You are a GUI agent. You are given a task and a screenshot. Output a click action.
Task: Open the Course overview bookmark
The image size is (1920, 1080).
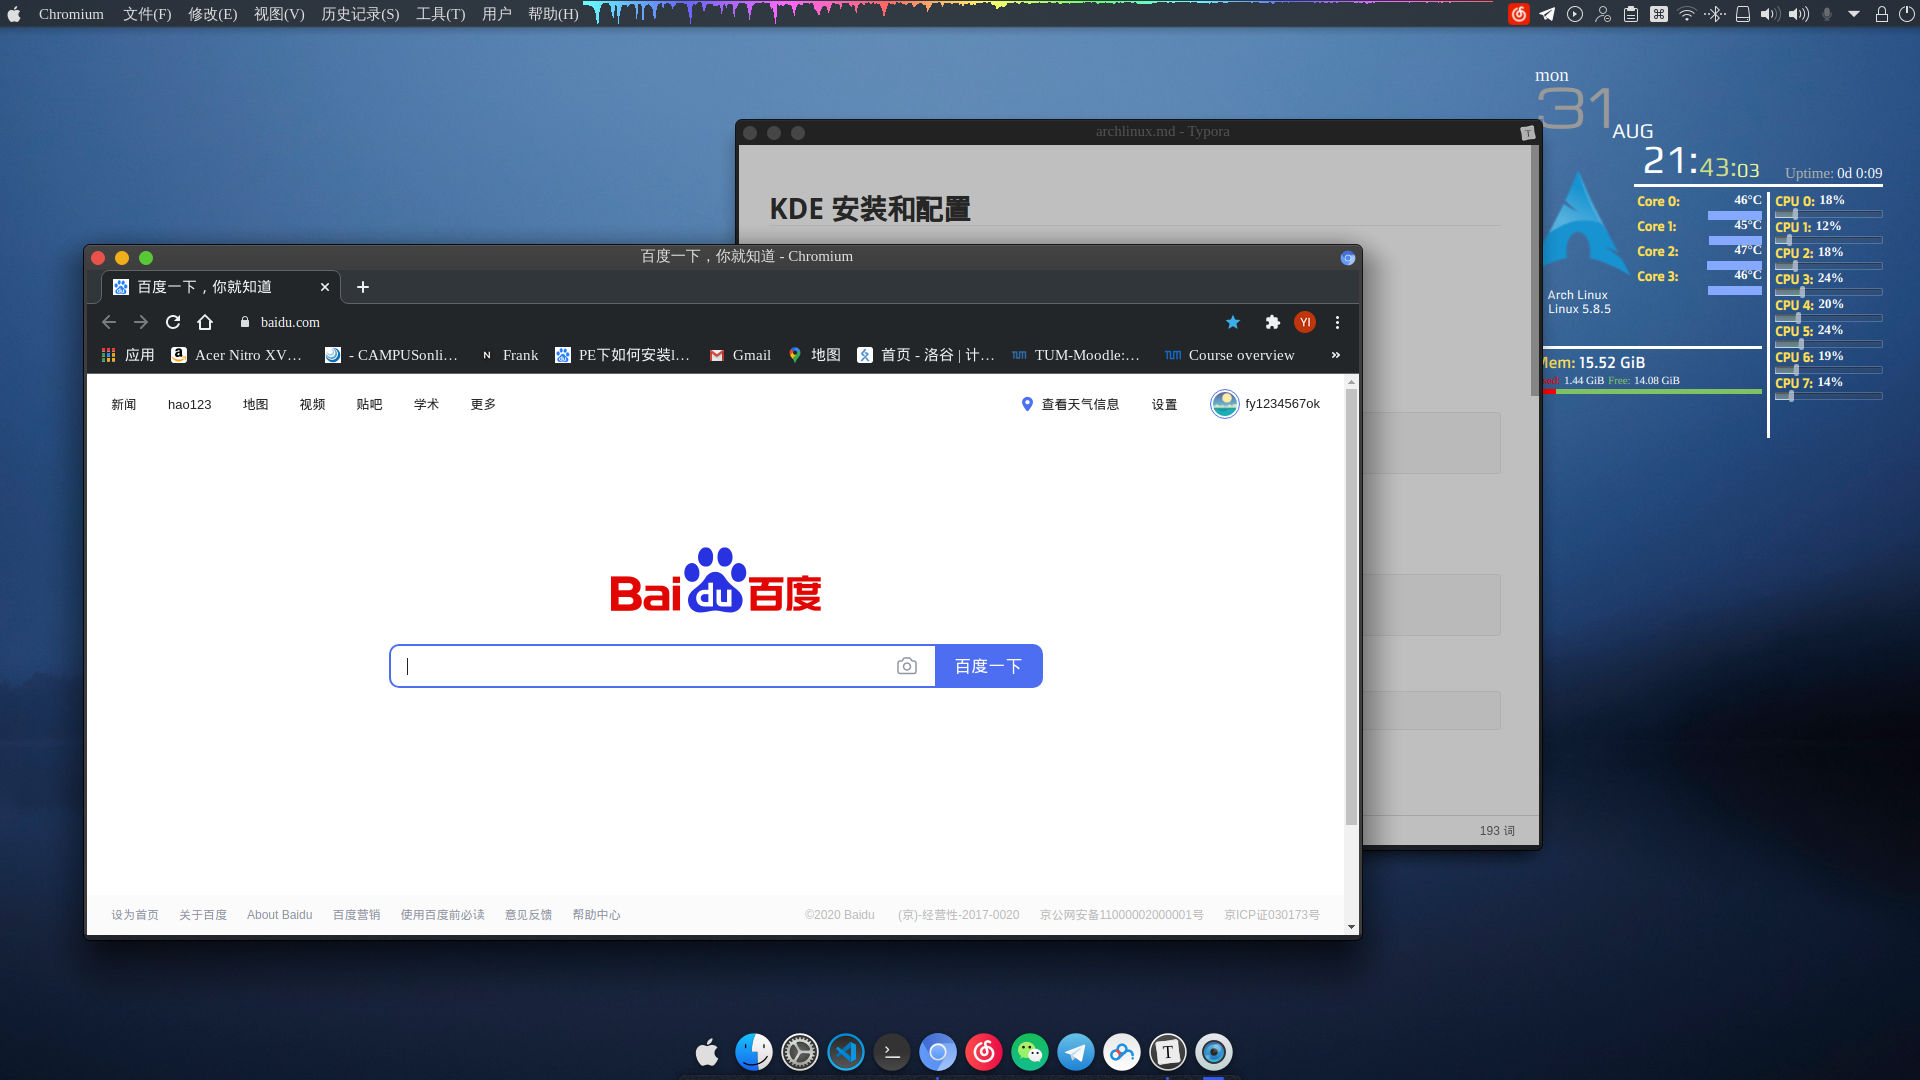click(x=1230, y=355)
